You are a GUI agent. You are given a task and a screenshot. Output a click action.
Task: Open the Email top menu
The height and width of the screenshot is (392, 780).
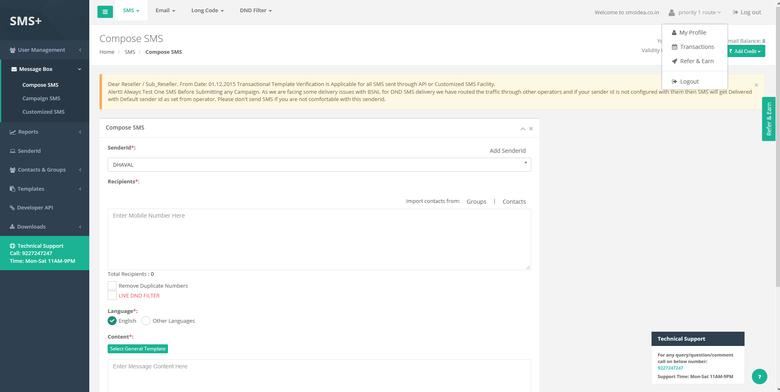[x=165, y=10]
